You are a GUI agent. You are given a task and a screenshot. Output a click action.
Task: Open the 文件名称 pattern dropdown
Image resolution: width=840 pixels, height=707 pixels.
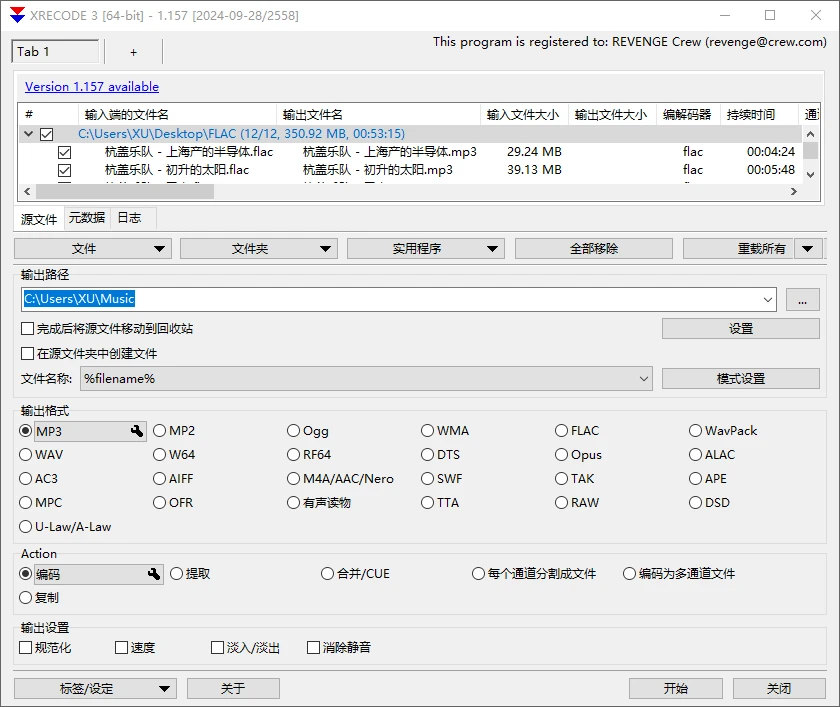click(644, 378)
